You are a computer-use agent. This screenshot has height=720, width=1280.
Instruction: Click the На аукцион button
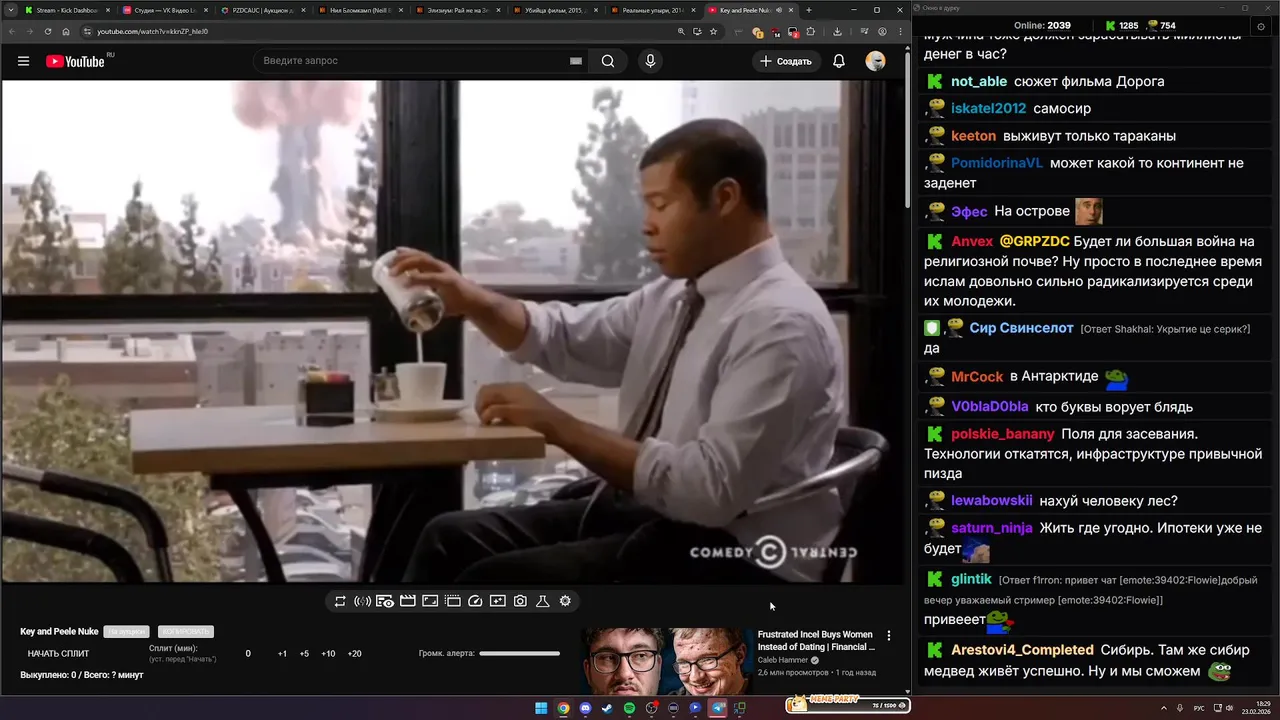[127, 632]
